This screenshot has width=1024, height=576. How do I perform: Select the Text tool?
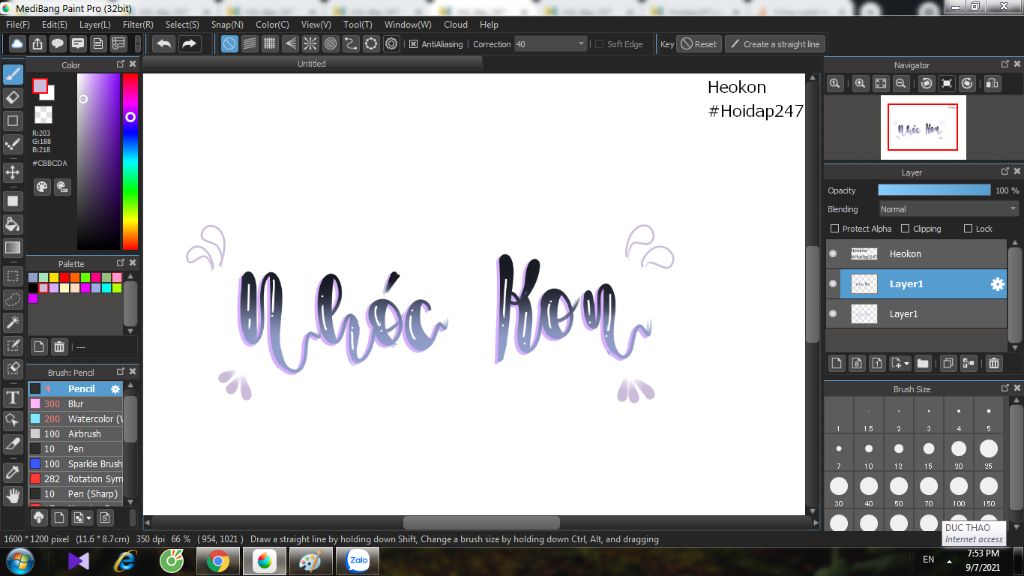13,397
